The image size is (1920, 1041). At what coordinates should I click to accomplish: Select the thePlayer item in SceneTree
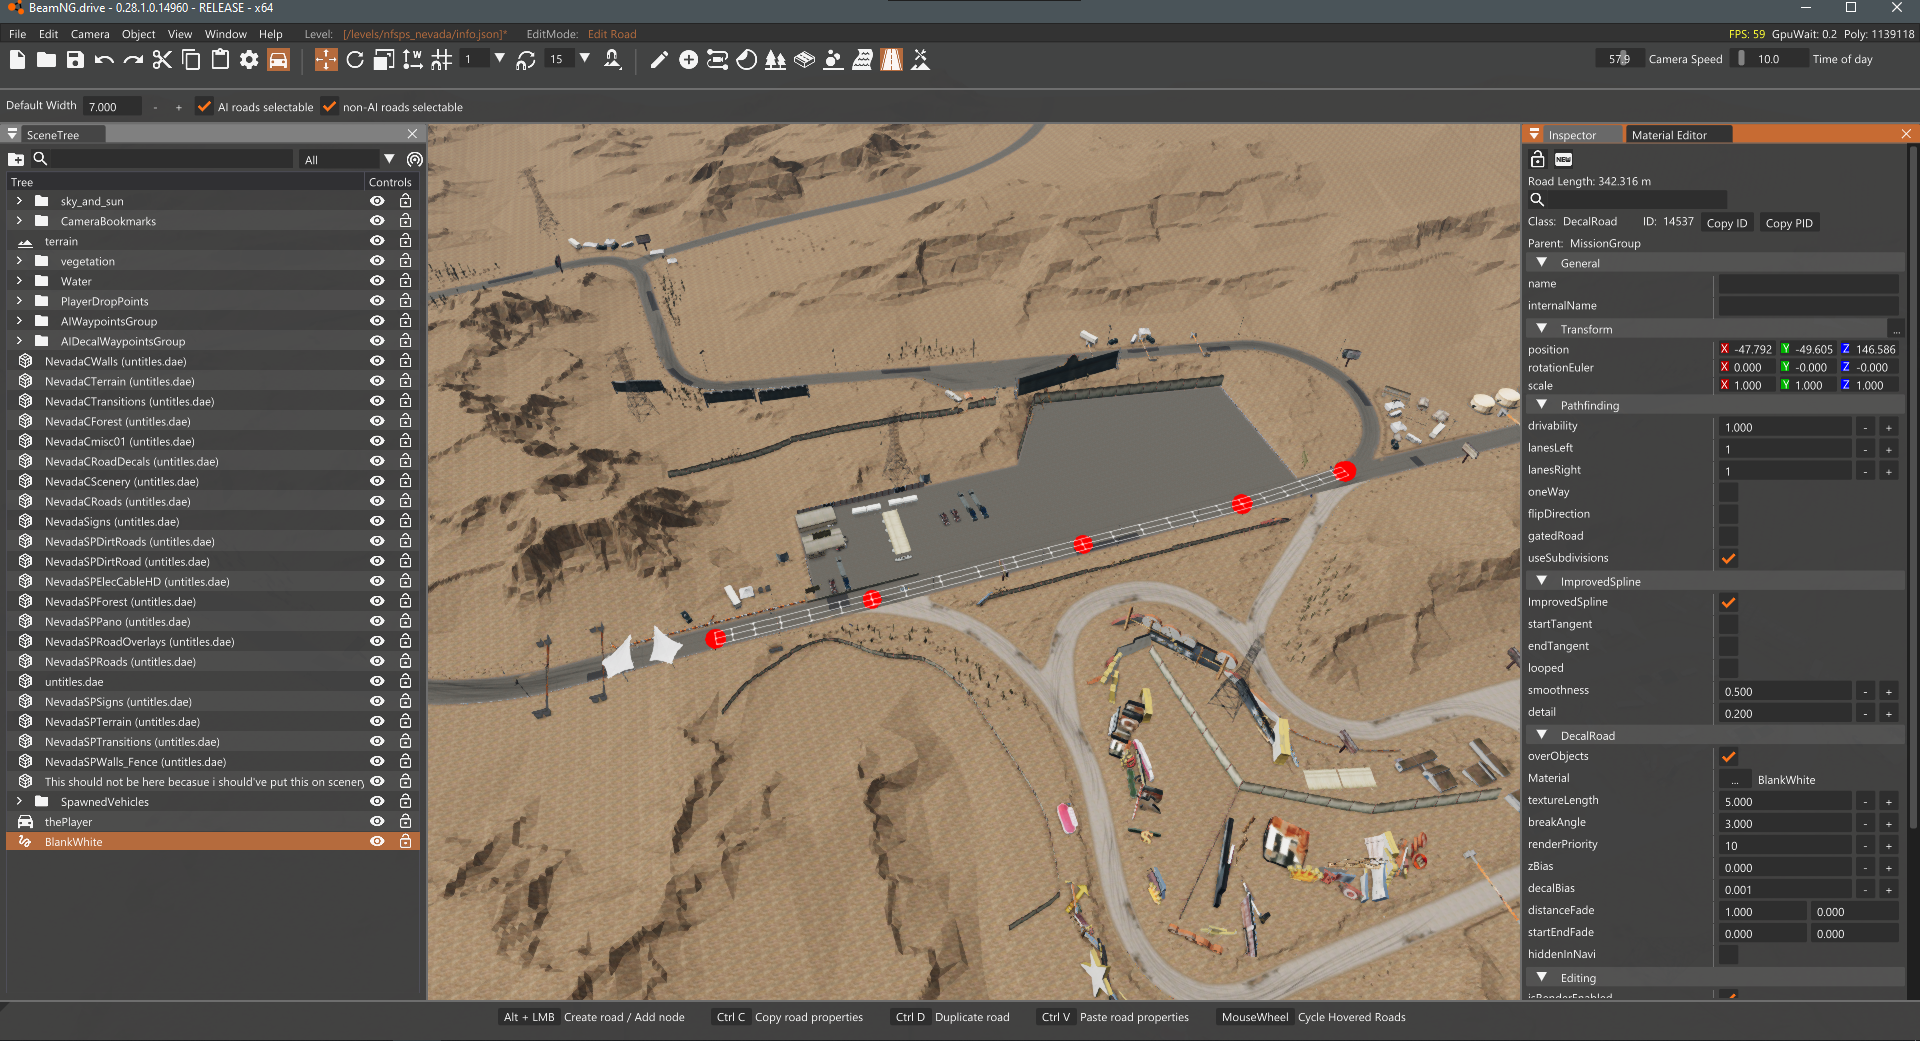pyautogui.click(x=68, y=822)
